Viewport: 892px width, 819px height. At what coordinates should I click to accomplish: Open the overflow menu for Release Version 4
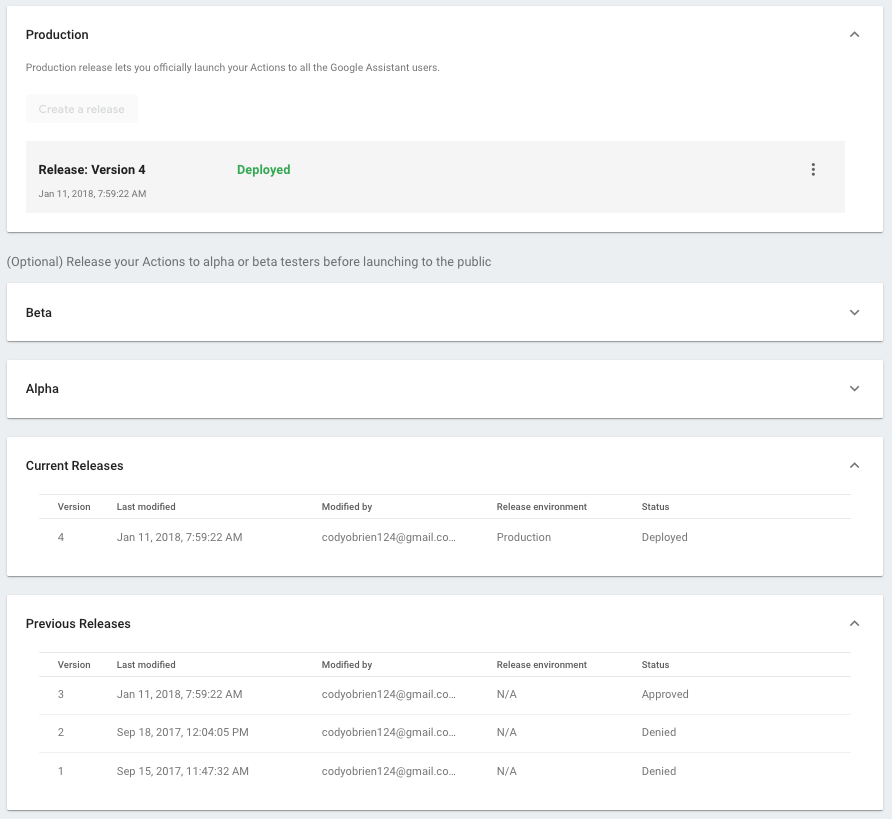(813, 169)
